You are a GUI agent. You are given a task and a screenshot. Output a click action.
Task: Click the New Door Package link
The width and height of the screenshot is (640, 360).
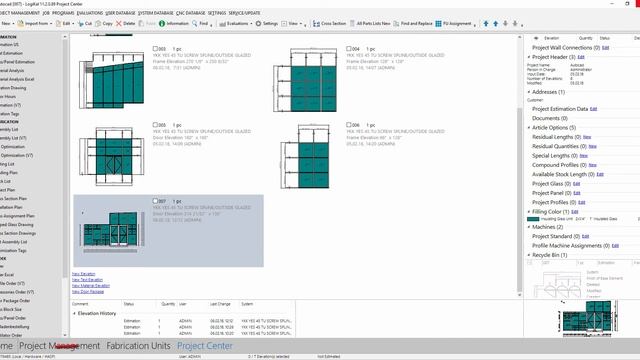click(x=88, y=292)
